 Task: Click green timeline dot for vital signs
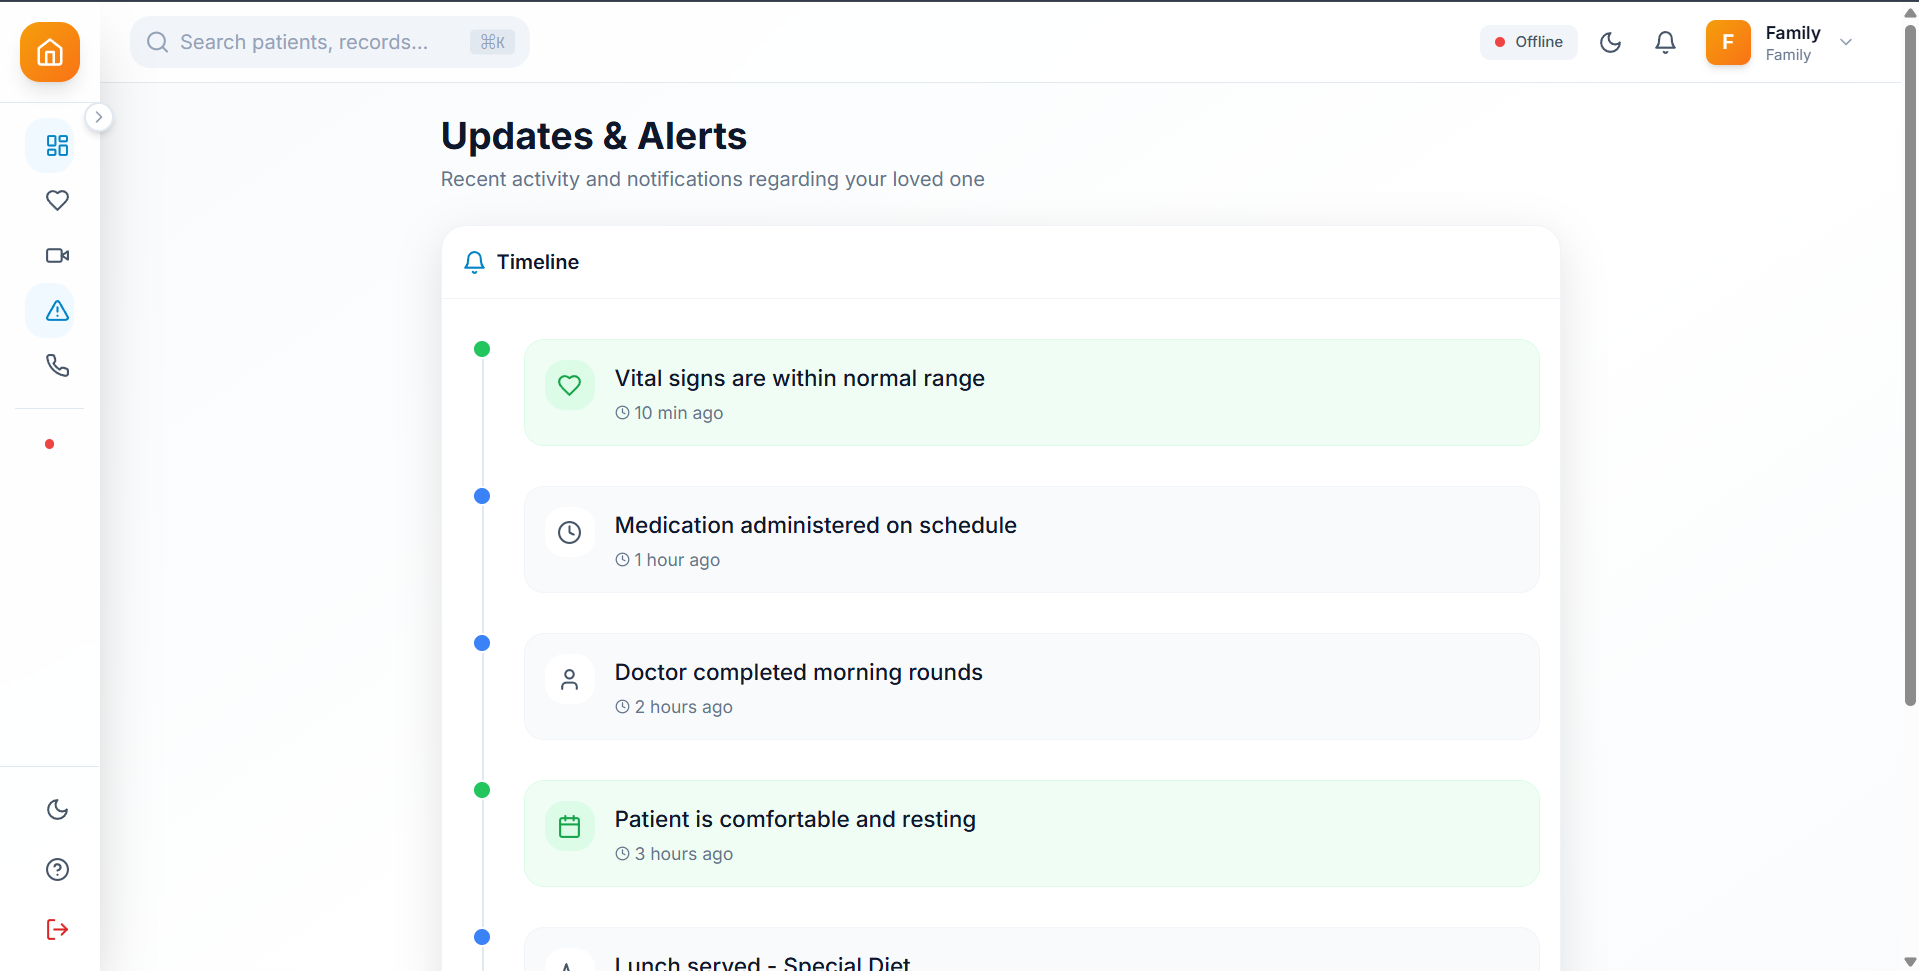(482, 349)
